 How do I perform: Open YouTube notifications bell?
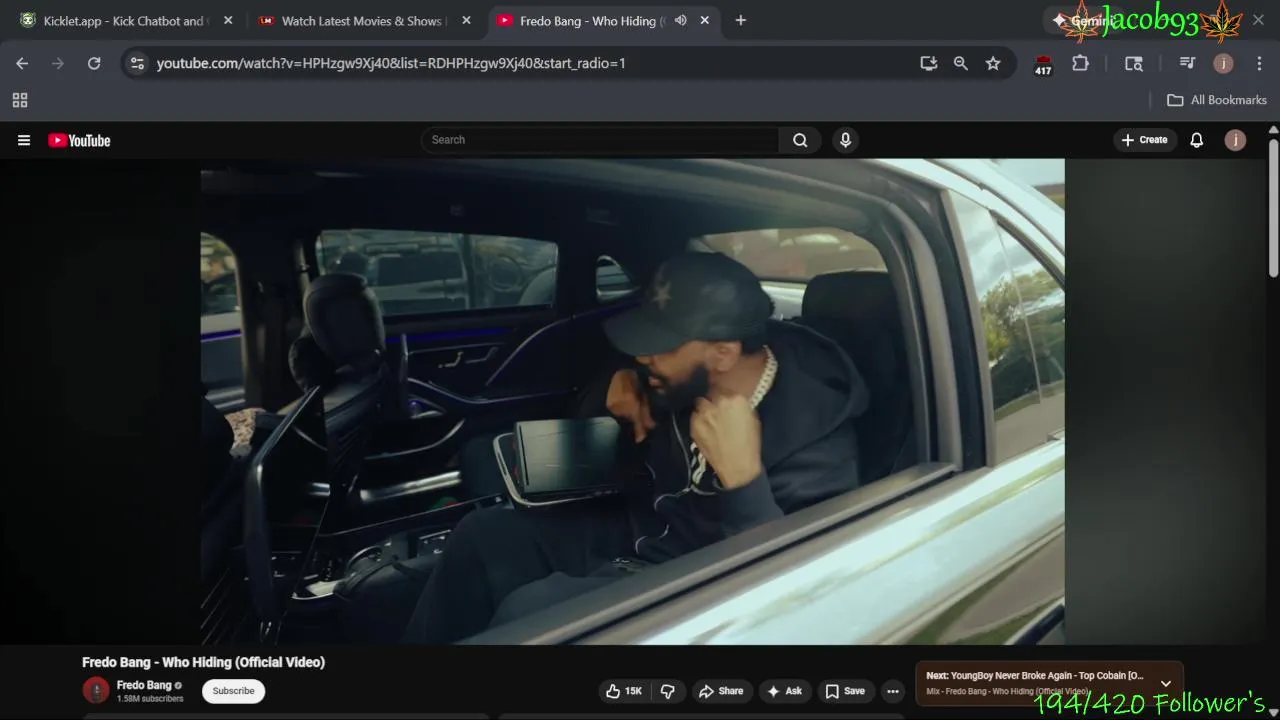coord(1196,140)
